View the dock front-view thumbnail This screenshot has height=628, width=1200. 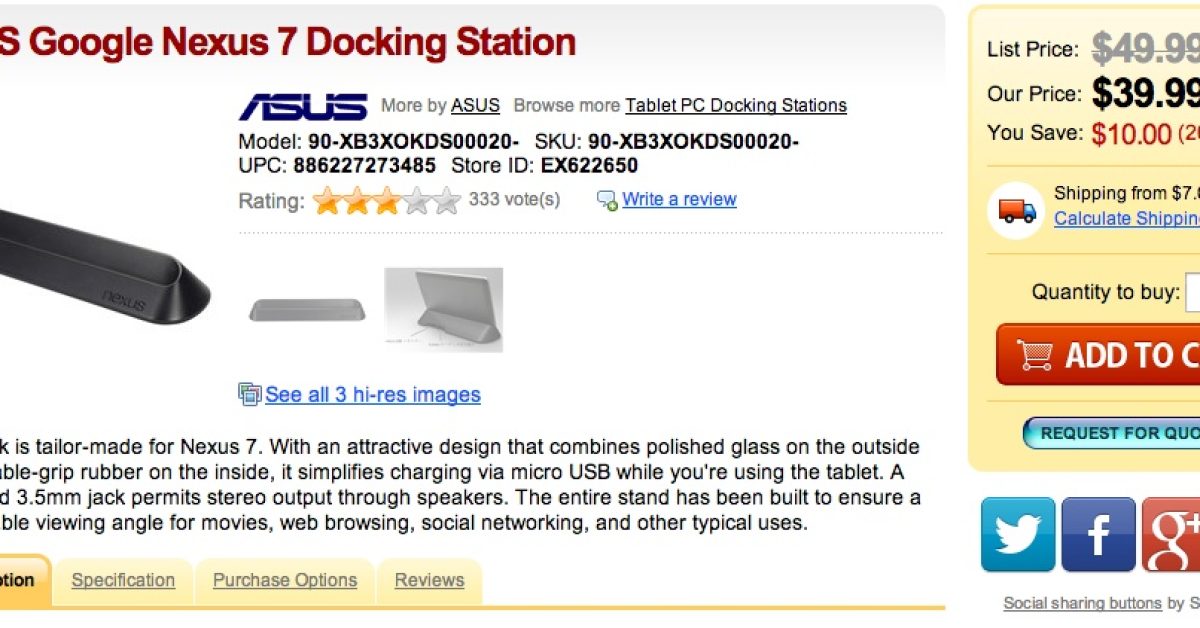click(x=306, y=310)
